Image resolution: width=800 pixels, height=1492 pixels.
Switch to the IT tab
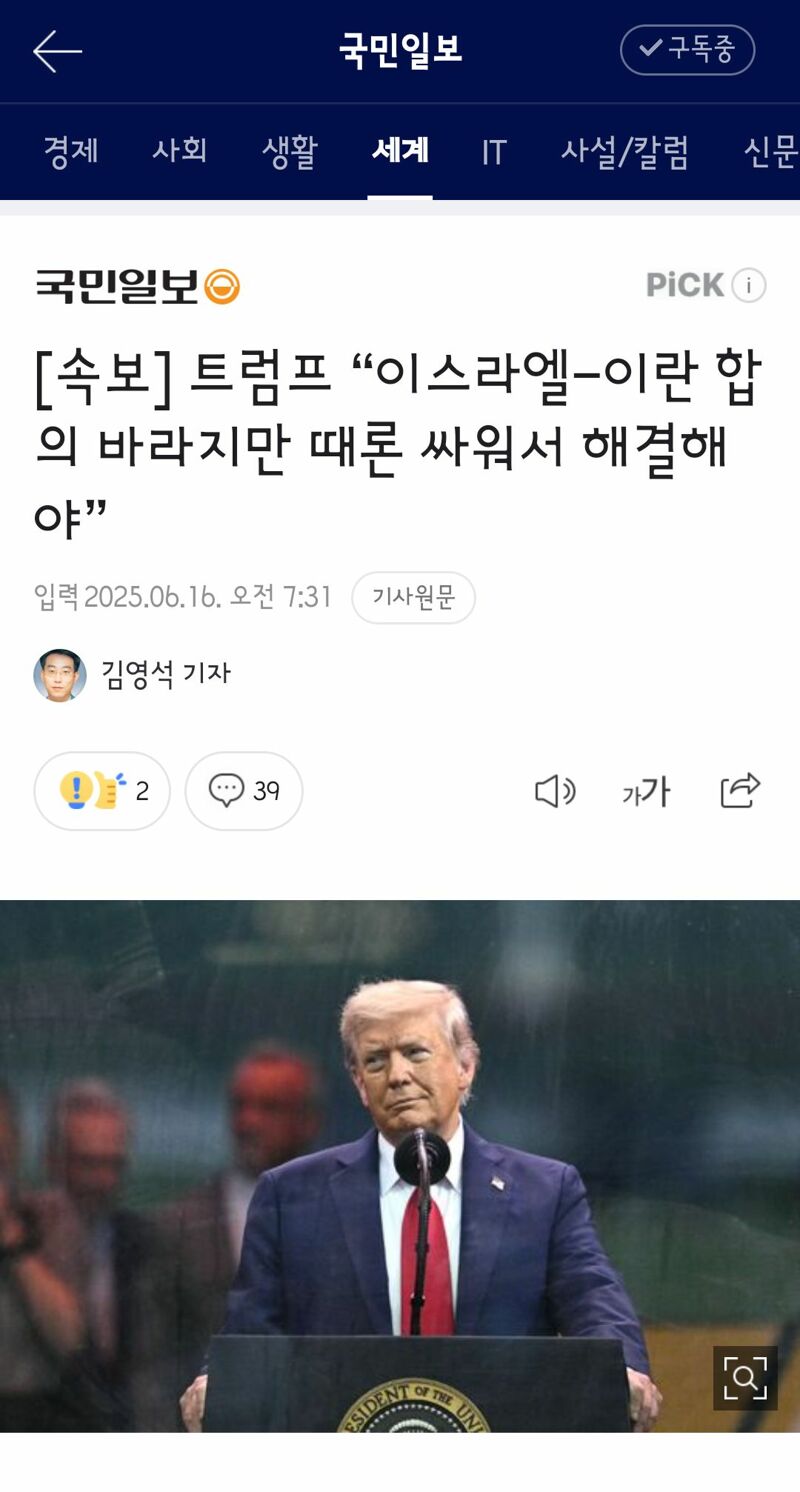point(494,152)
